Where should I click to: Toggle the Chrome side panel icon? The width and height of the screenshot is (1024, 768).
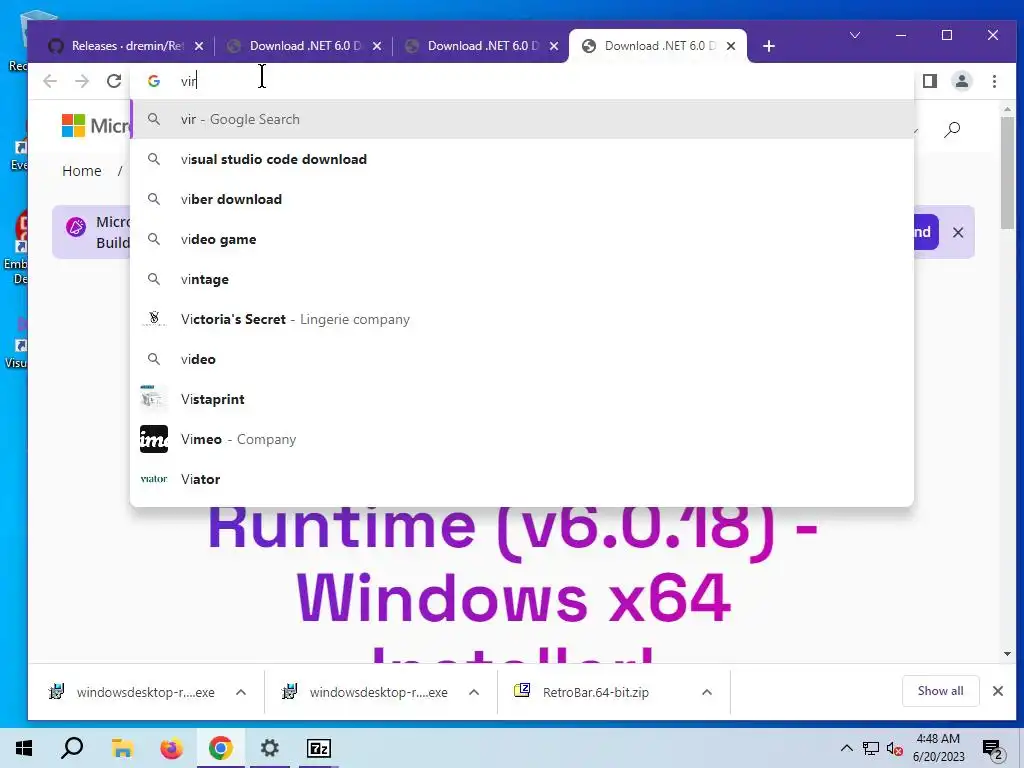(x=930, y=81)
